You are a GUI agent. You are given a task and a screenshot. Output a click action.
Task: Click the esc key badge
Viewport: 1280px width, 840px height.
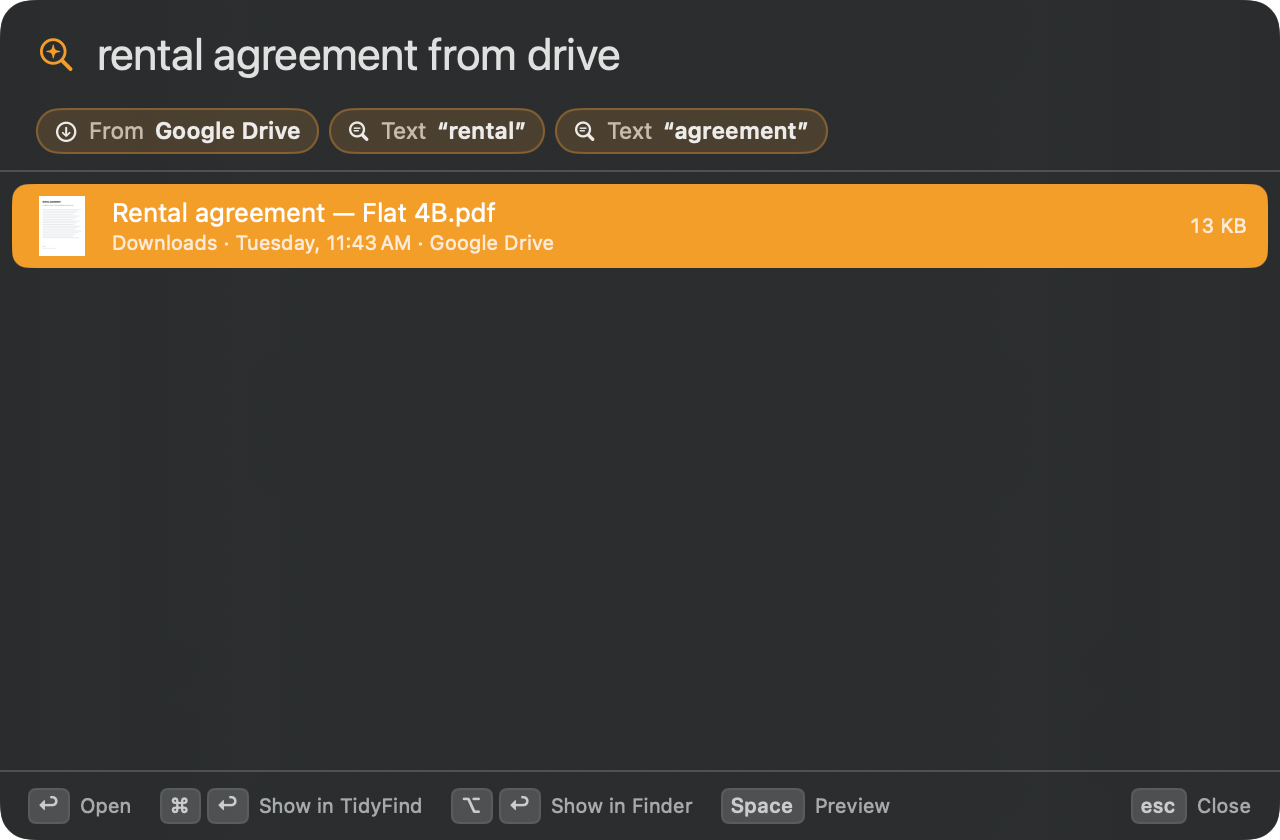(x=1158, y=806)
